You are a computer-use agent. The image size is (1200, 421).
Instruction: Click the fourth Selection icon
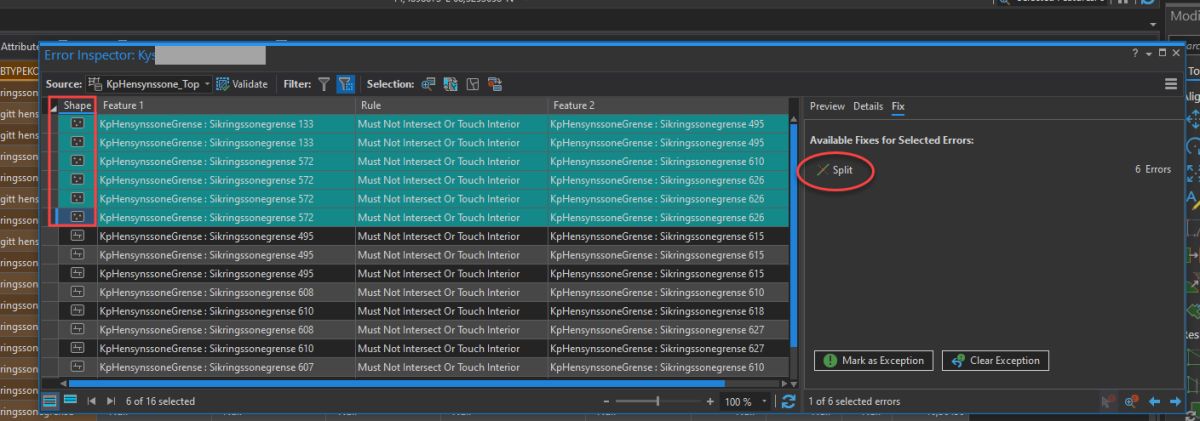pyautogui.click(x=495, y=84)
